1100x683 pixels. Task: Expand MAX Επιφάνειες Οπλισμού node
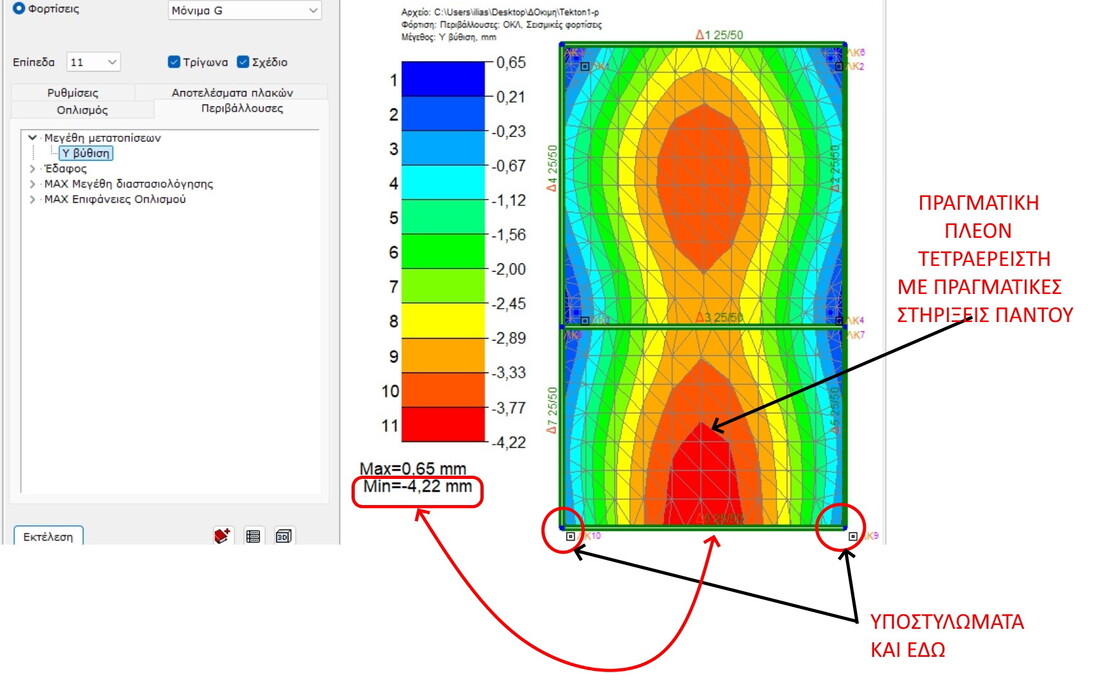32,199
